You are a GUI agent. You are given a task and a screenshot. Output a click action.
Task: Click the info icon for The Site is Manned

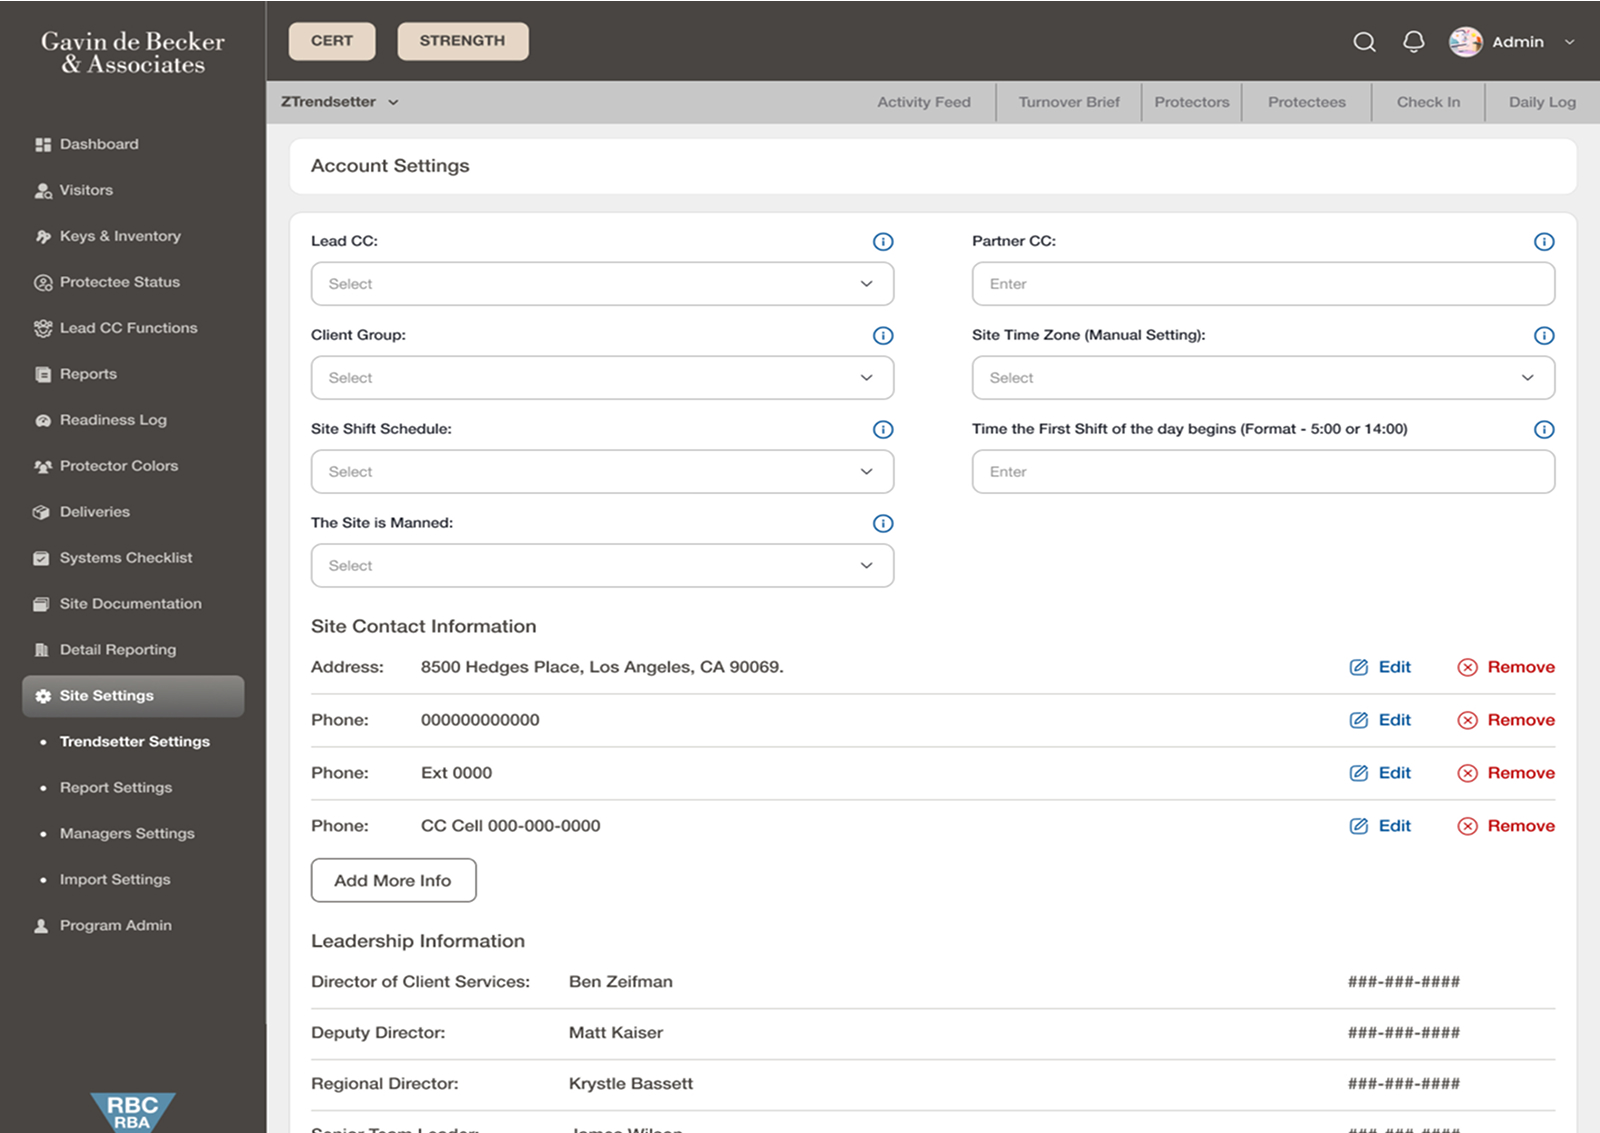(x=883, y=524)
